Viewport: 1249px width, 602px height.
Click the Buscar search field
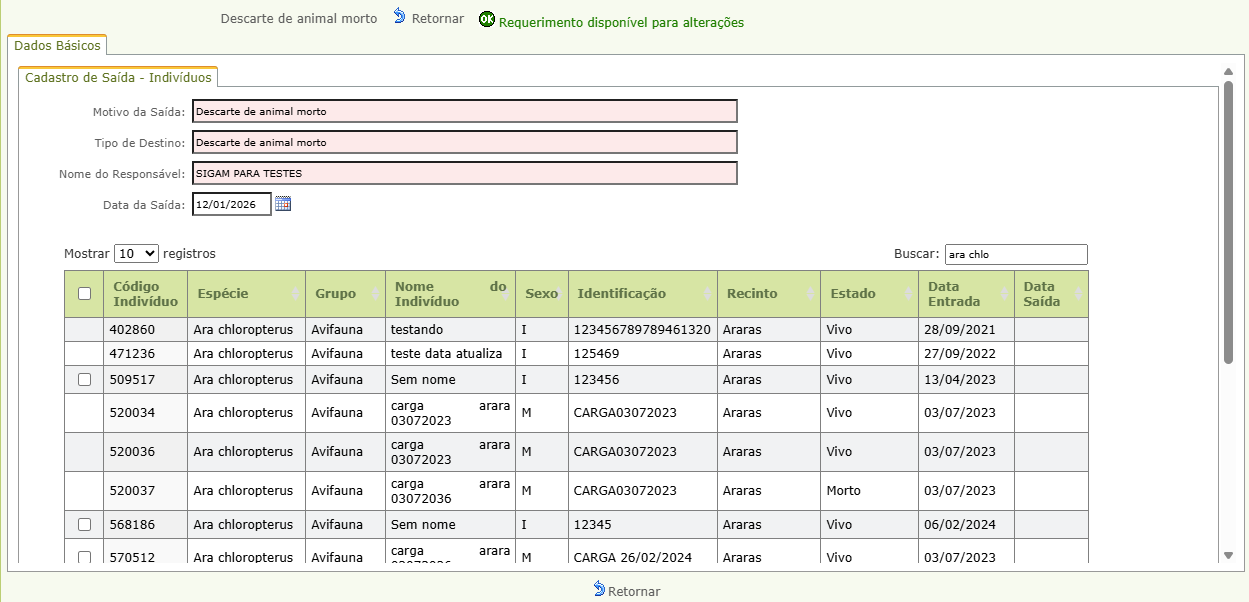point(1015,254)
